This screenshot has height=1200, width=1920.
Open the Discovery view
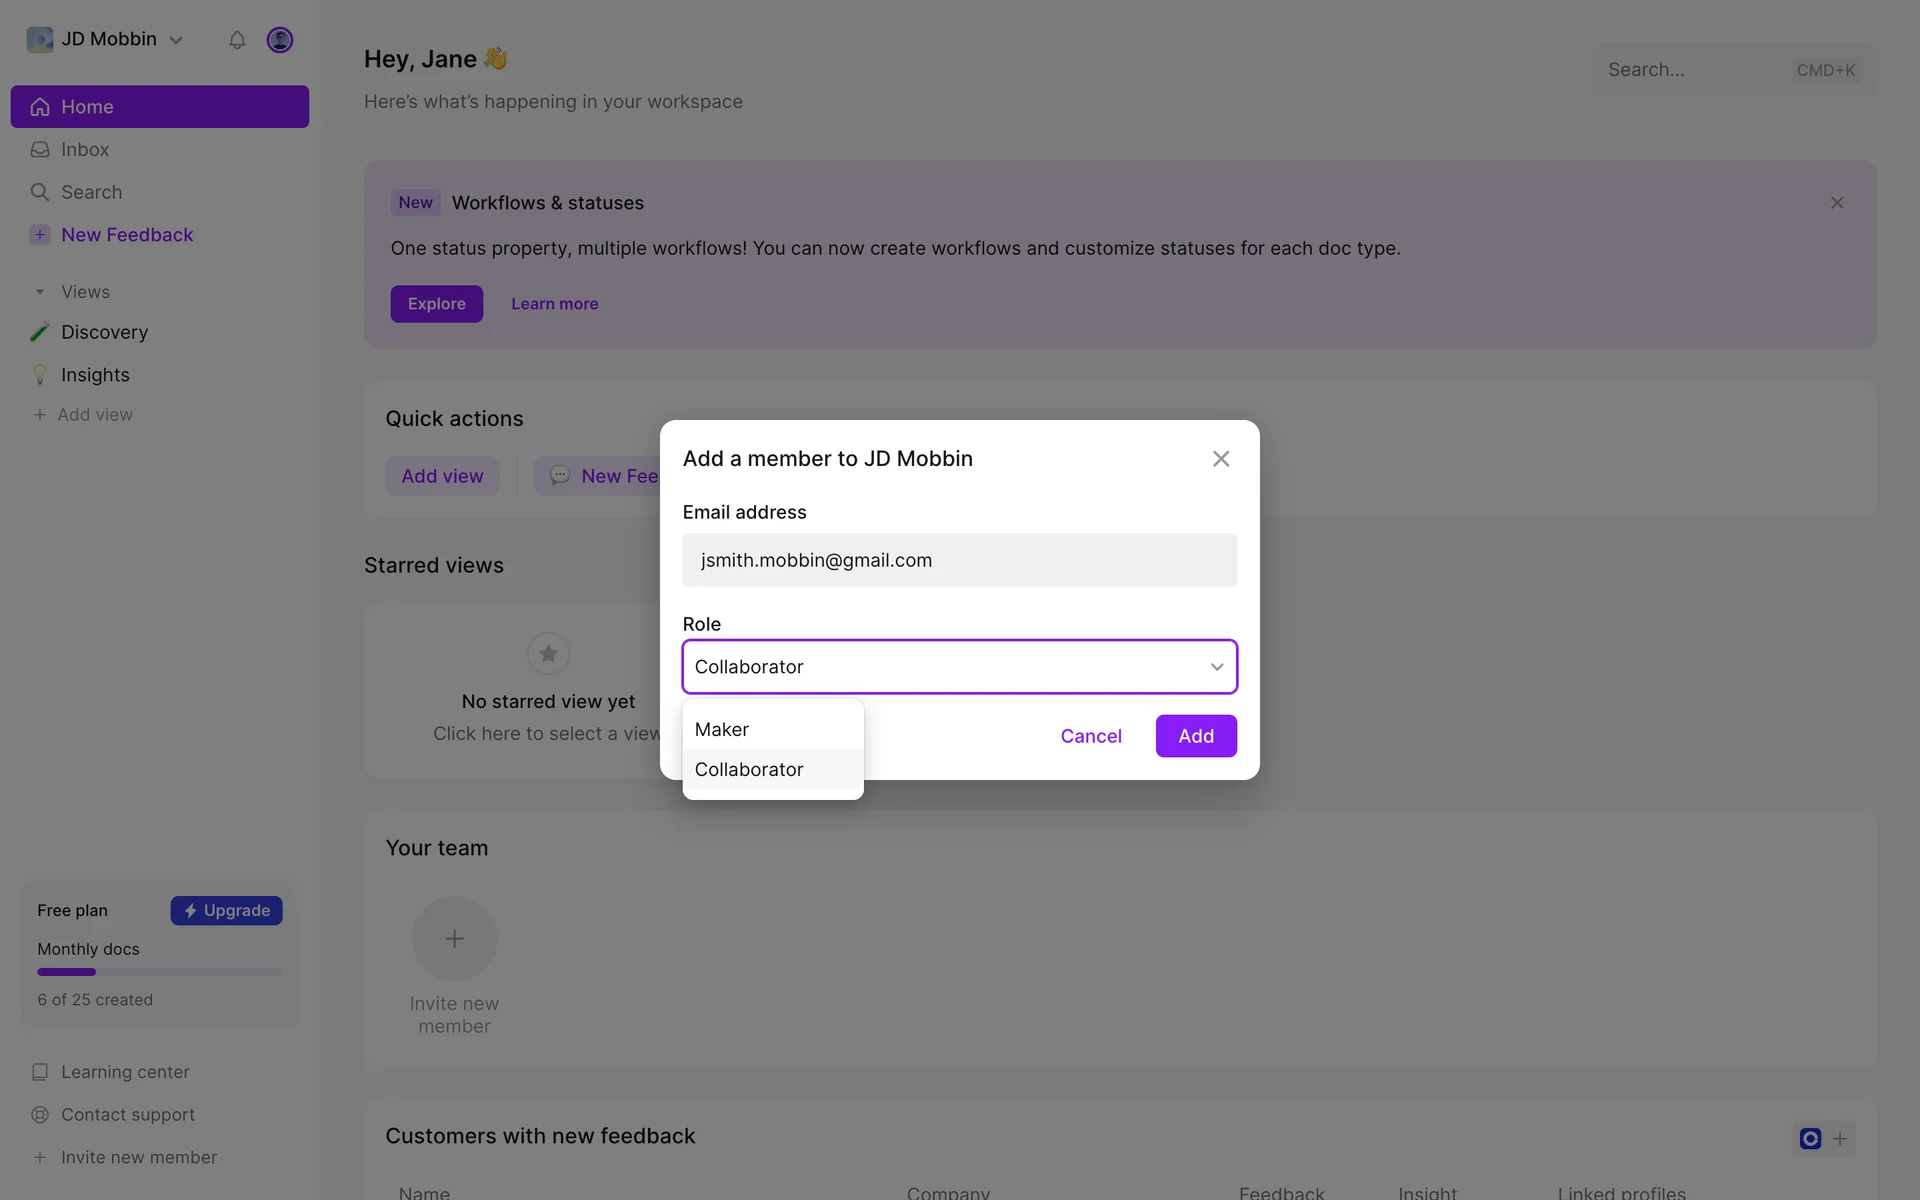point(104,332)
